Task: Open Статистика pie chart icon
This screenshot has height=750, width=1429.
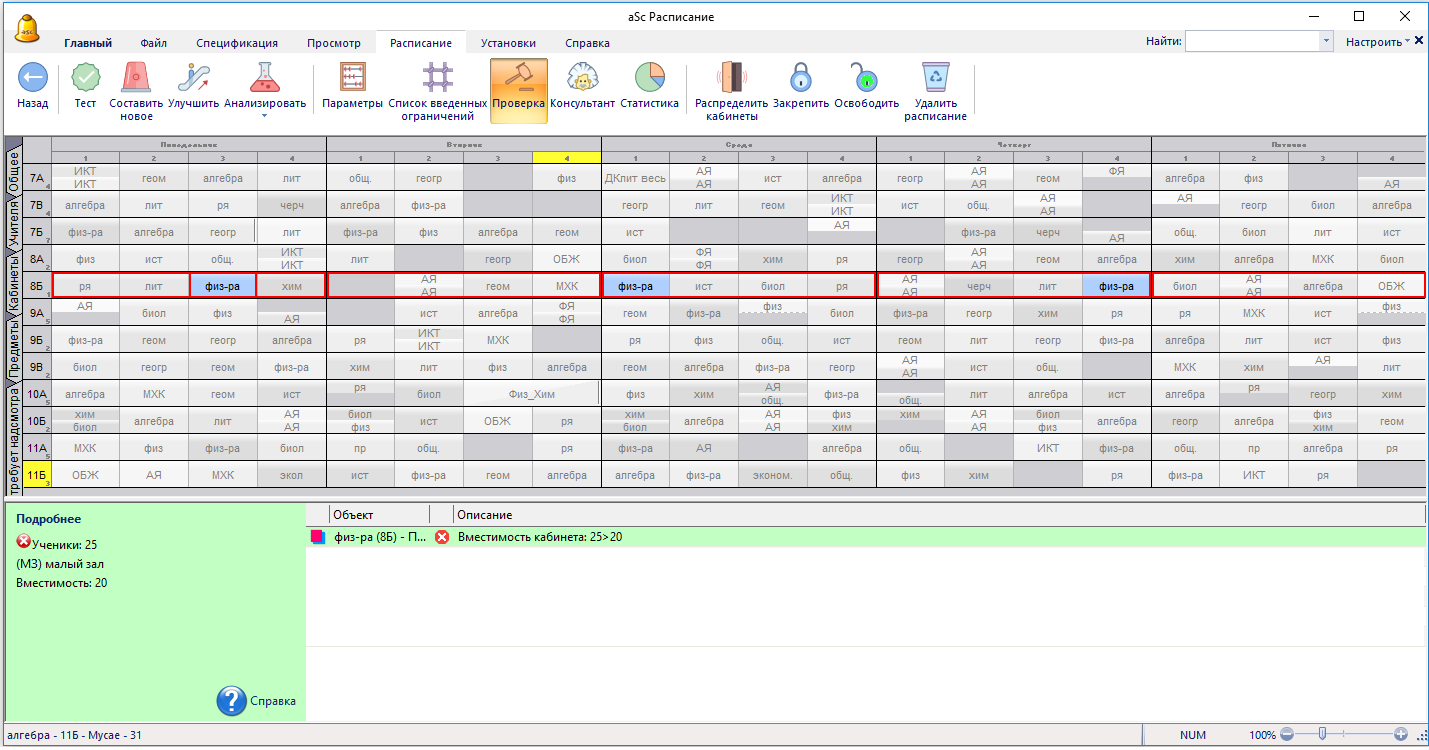Action: click(649, 78)
